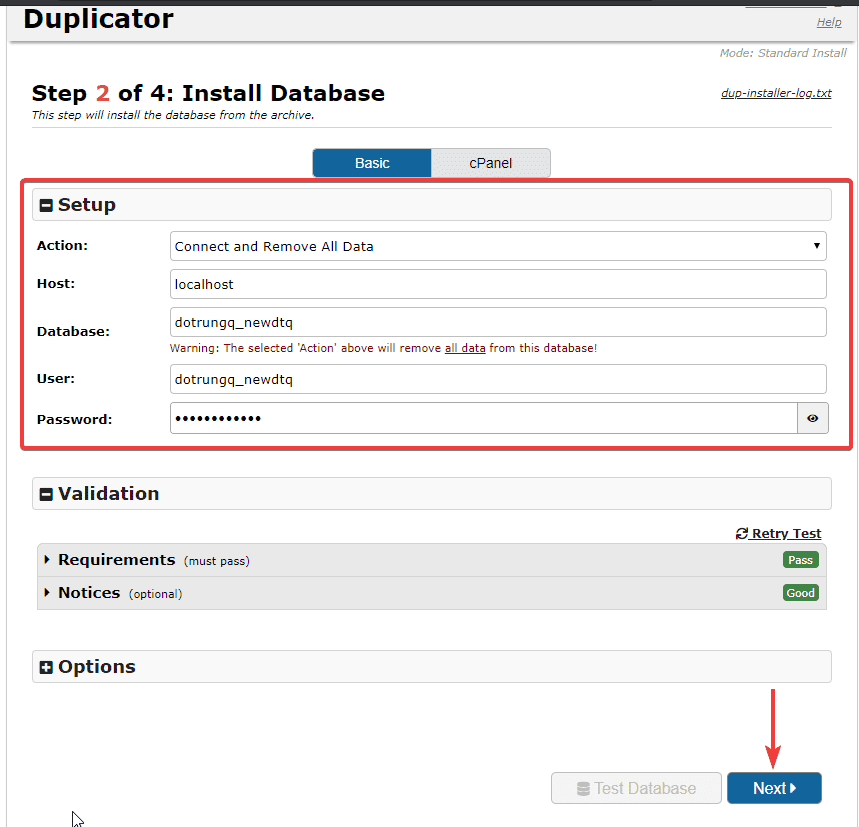This screenshot has height=827, width=859.
Task: Collapse the Validation panel using its minus icon
Action: (46, 493)
